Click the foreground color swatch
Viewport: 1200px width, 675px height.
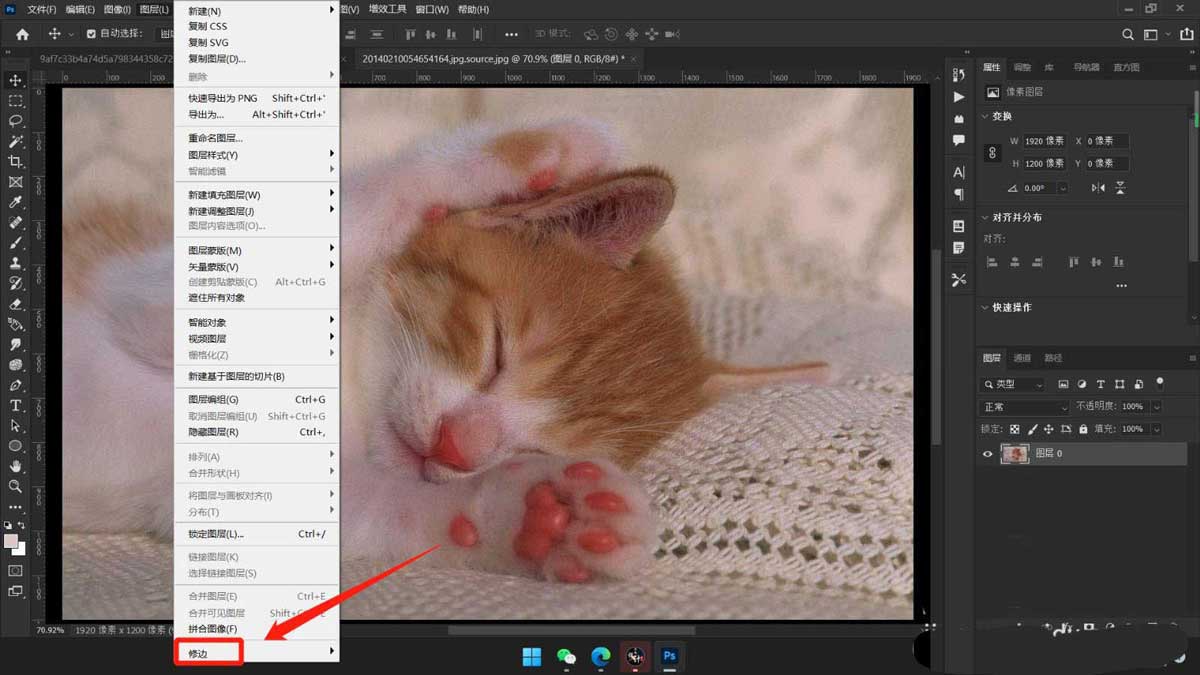(11, 541)
